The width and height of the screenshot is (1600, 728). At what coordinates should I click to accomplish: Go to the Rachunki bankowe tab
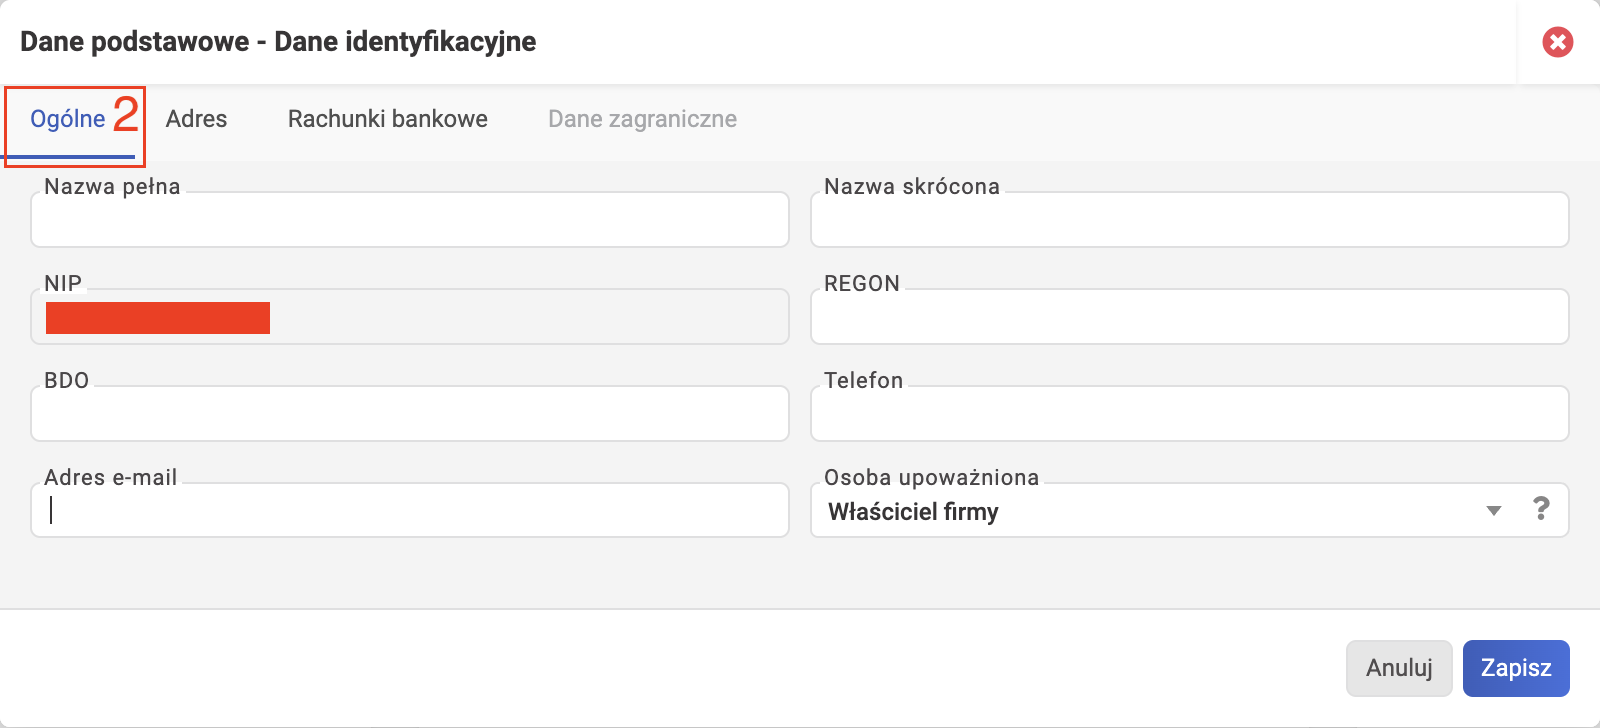point(388,120)
